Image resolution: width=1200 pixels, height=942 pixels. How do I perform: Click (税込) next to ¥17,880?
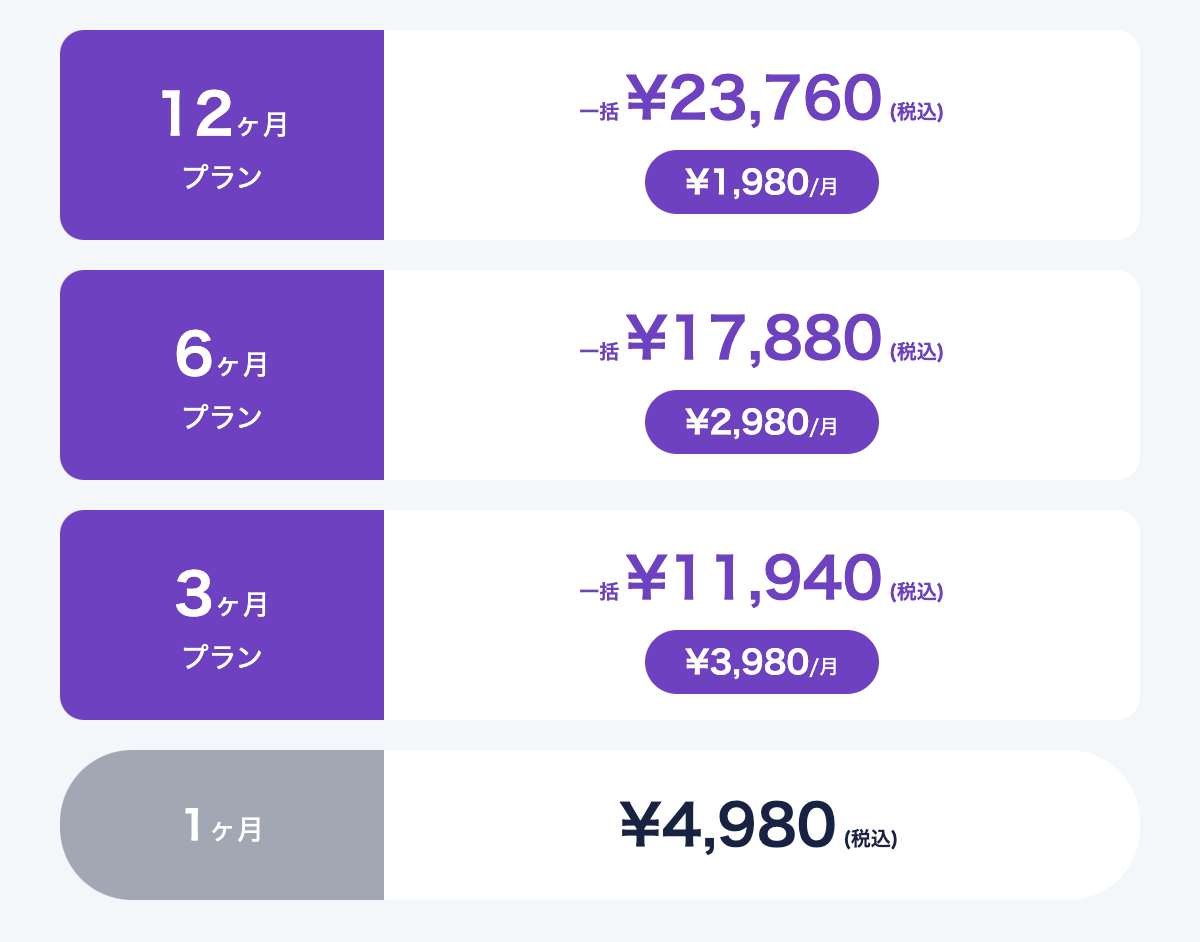[x=917, y=352]
